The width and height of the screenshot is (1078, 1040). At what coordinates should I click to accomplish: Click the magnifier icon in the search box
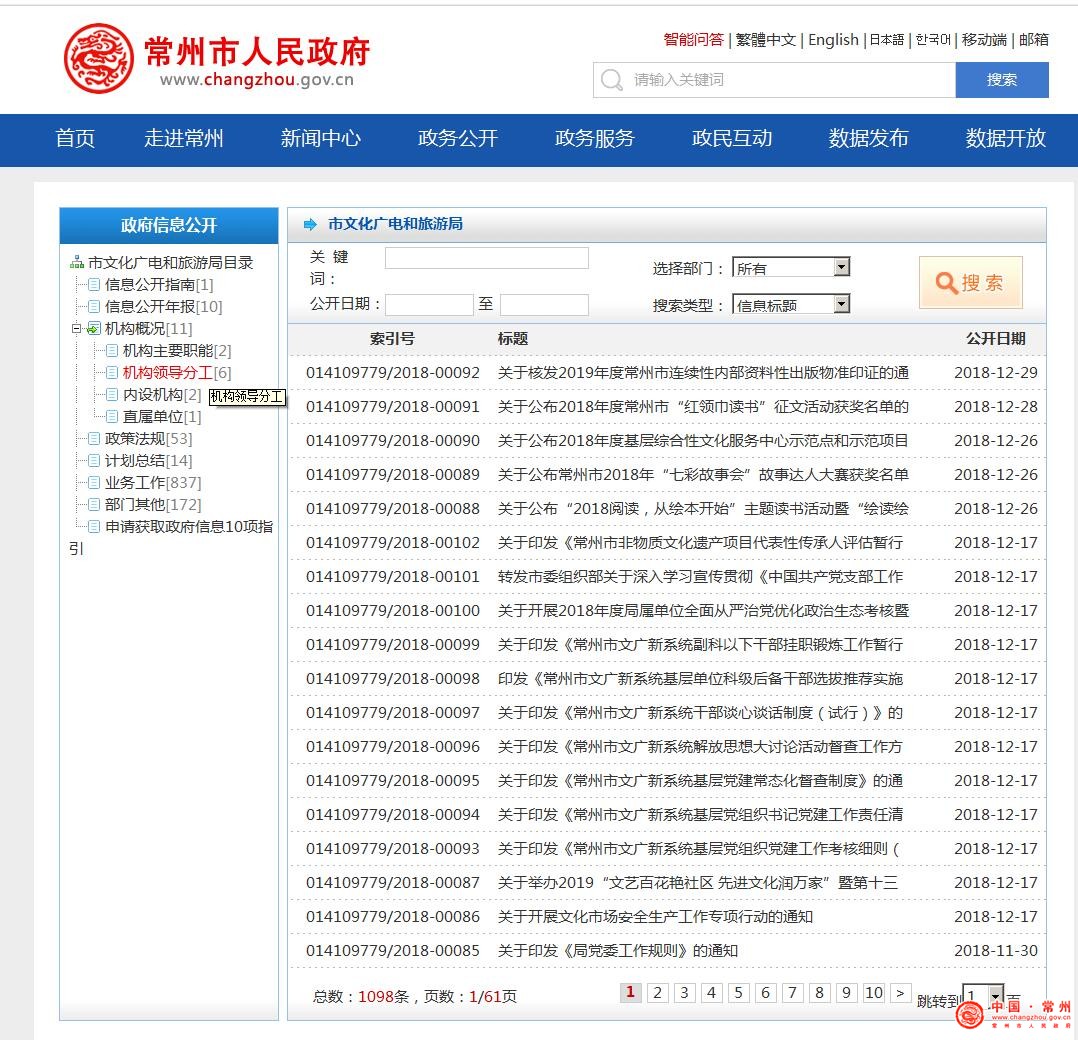click(x=612, y=80)
